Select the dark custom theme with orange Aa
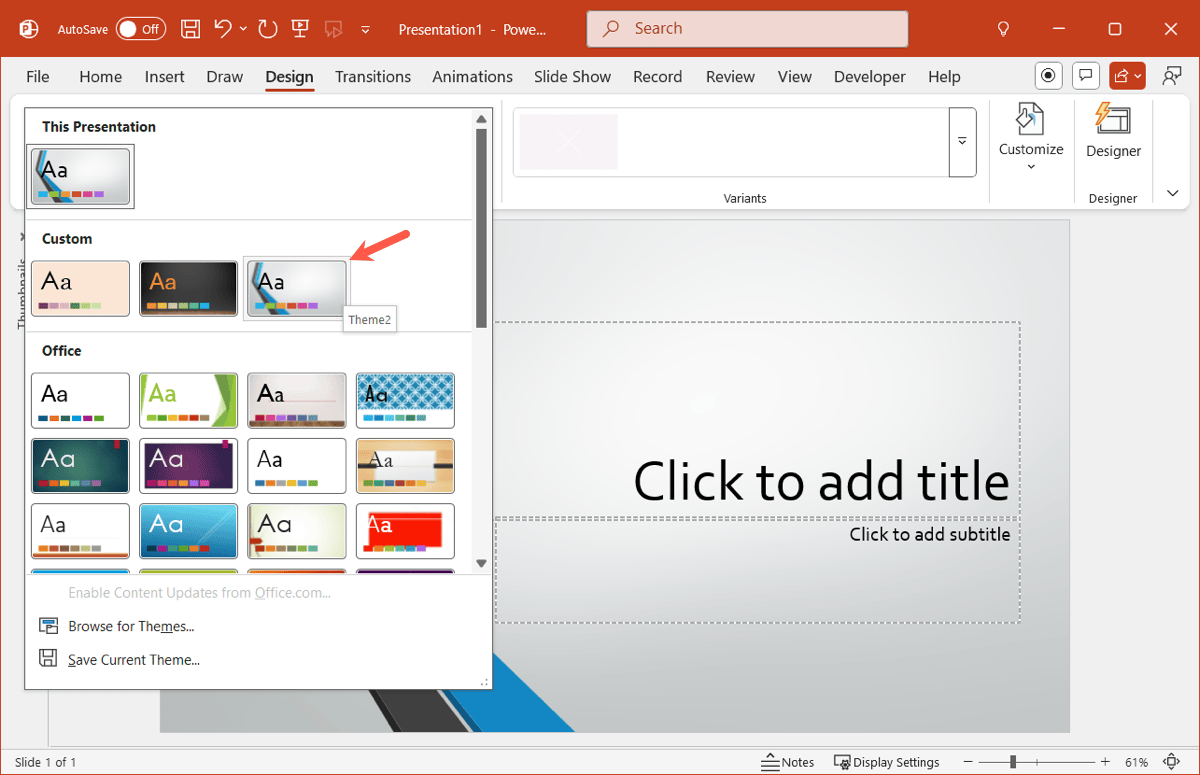This screenshot has width=1200, height=775. point(188,288)
